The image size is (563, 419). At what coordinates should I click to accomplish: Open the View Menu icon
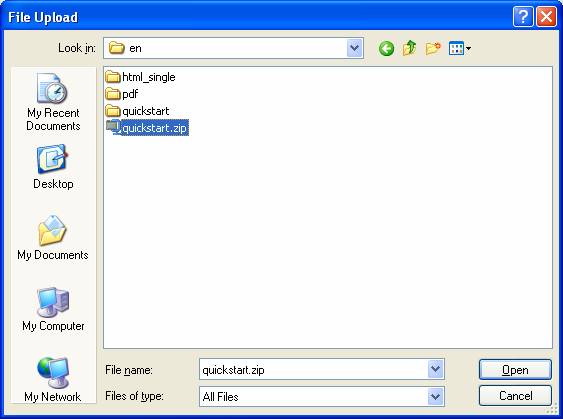pyautogui.click(x=460, y=48)
